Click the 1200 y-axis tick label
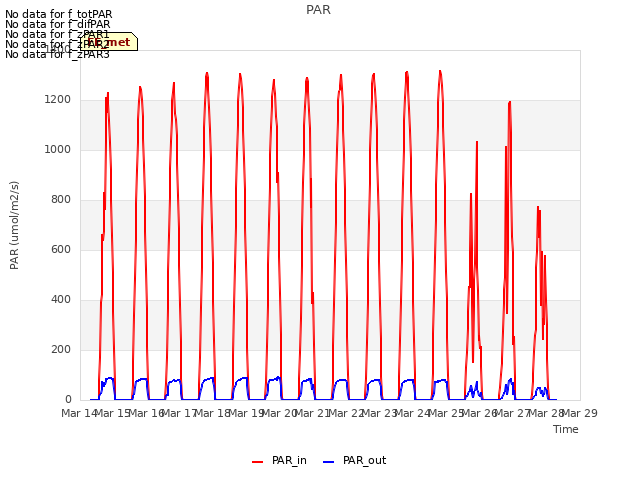The height and width of the screenshot is (480, 640). 58,100
